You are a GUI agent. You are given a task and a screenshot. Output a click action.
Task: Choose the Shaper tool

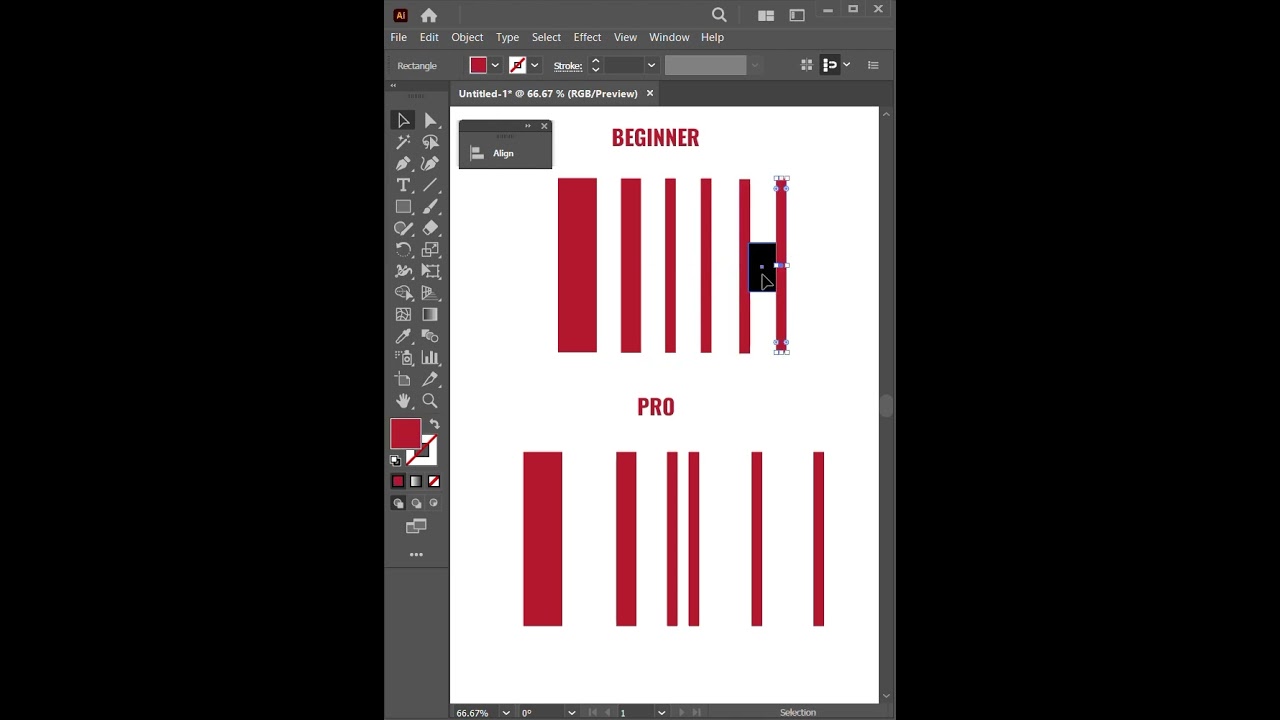pyautogui.click(x=403, y=228)
